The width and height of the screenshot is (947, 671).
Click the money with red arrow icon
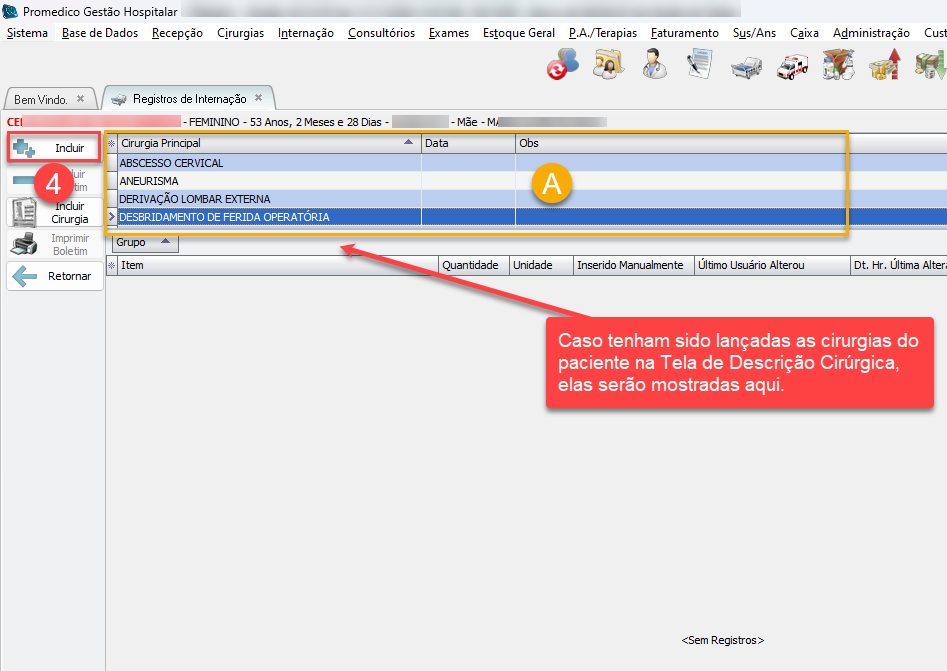point(883,65)
